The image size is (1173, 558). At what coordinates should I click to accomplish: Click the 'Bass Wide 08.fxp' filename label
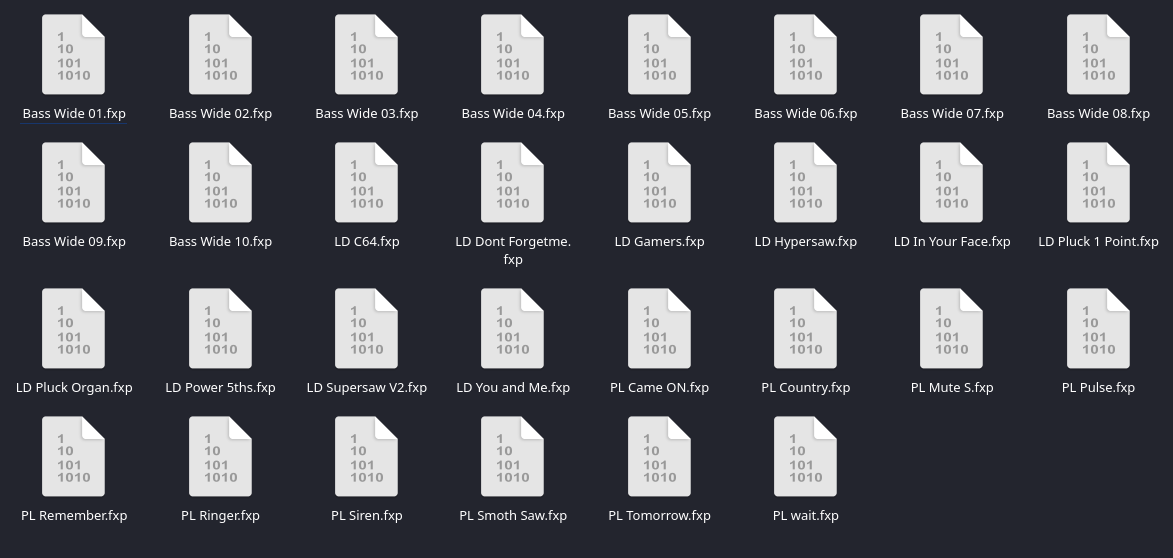click(x=1098, y=114)
